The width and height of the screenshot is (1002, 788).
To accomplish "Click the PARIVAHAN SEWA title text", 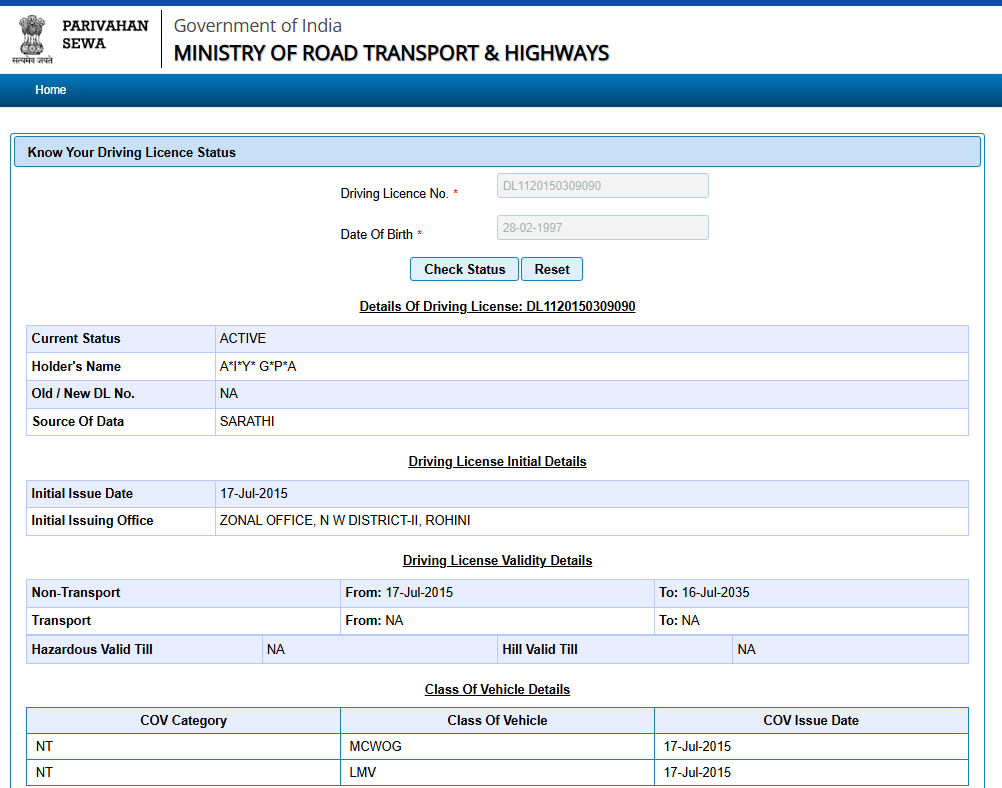I will coord(105,35).
